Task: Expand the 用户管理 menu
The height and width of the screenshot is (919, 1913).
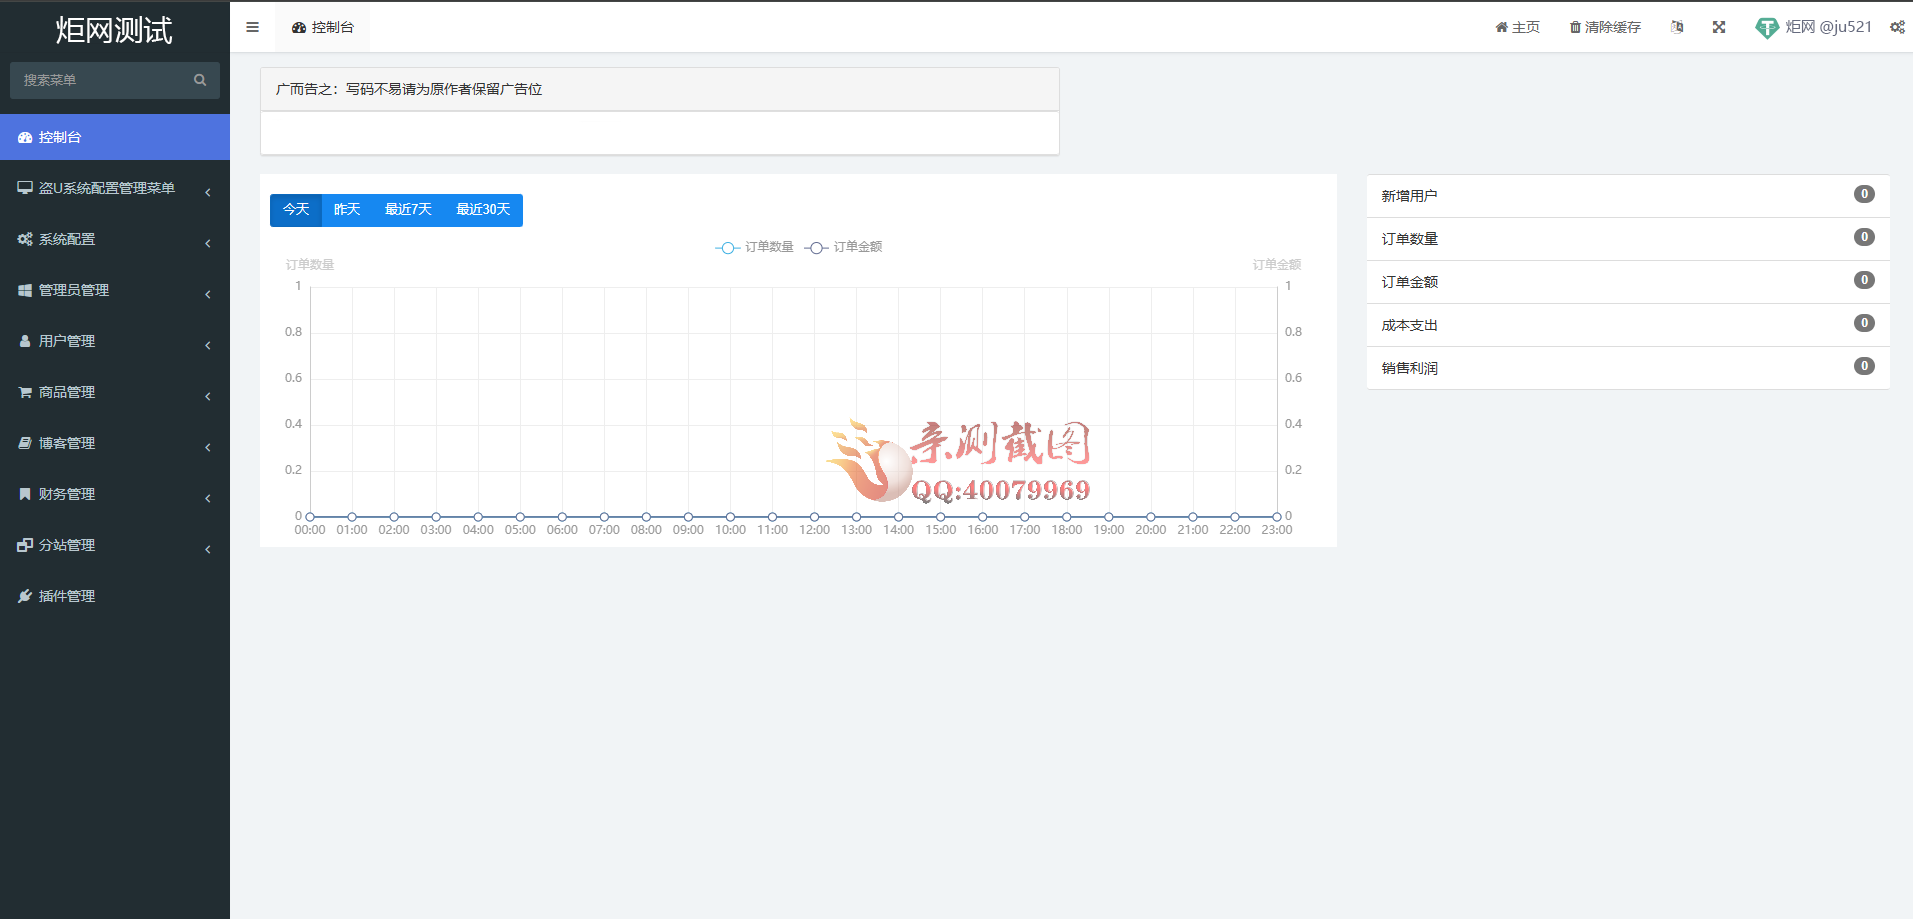Action: [x=66, y=340]
